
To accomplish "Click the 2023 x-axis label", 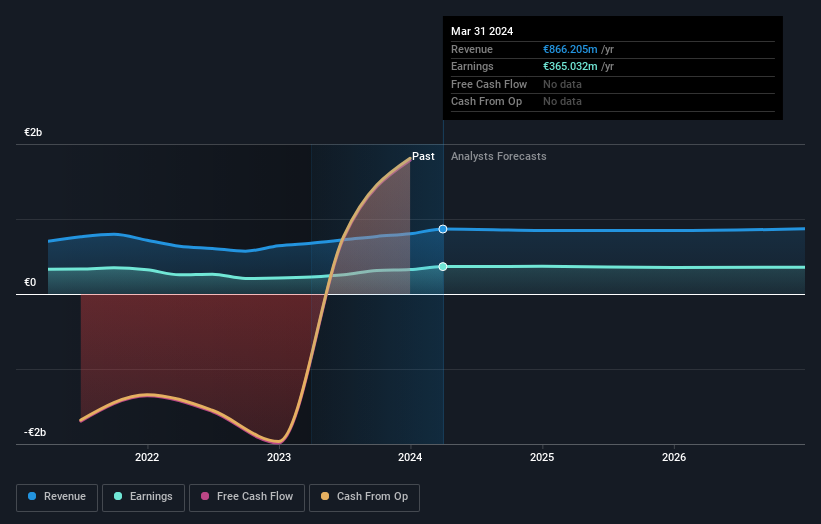I will [279, 457].
